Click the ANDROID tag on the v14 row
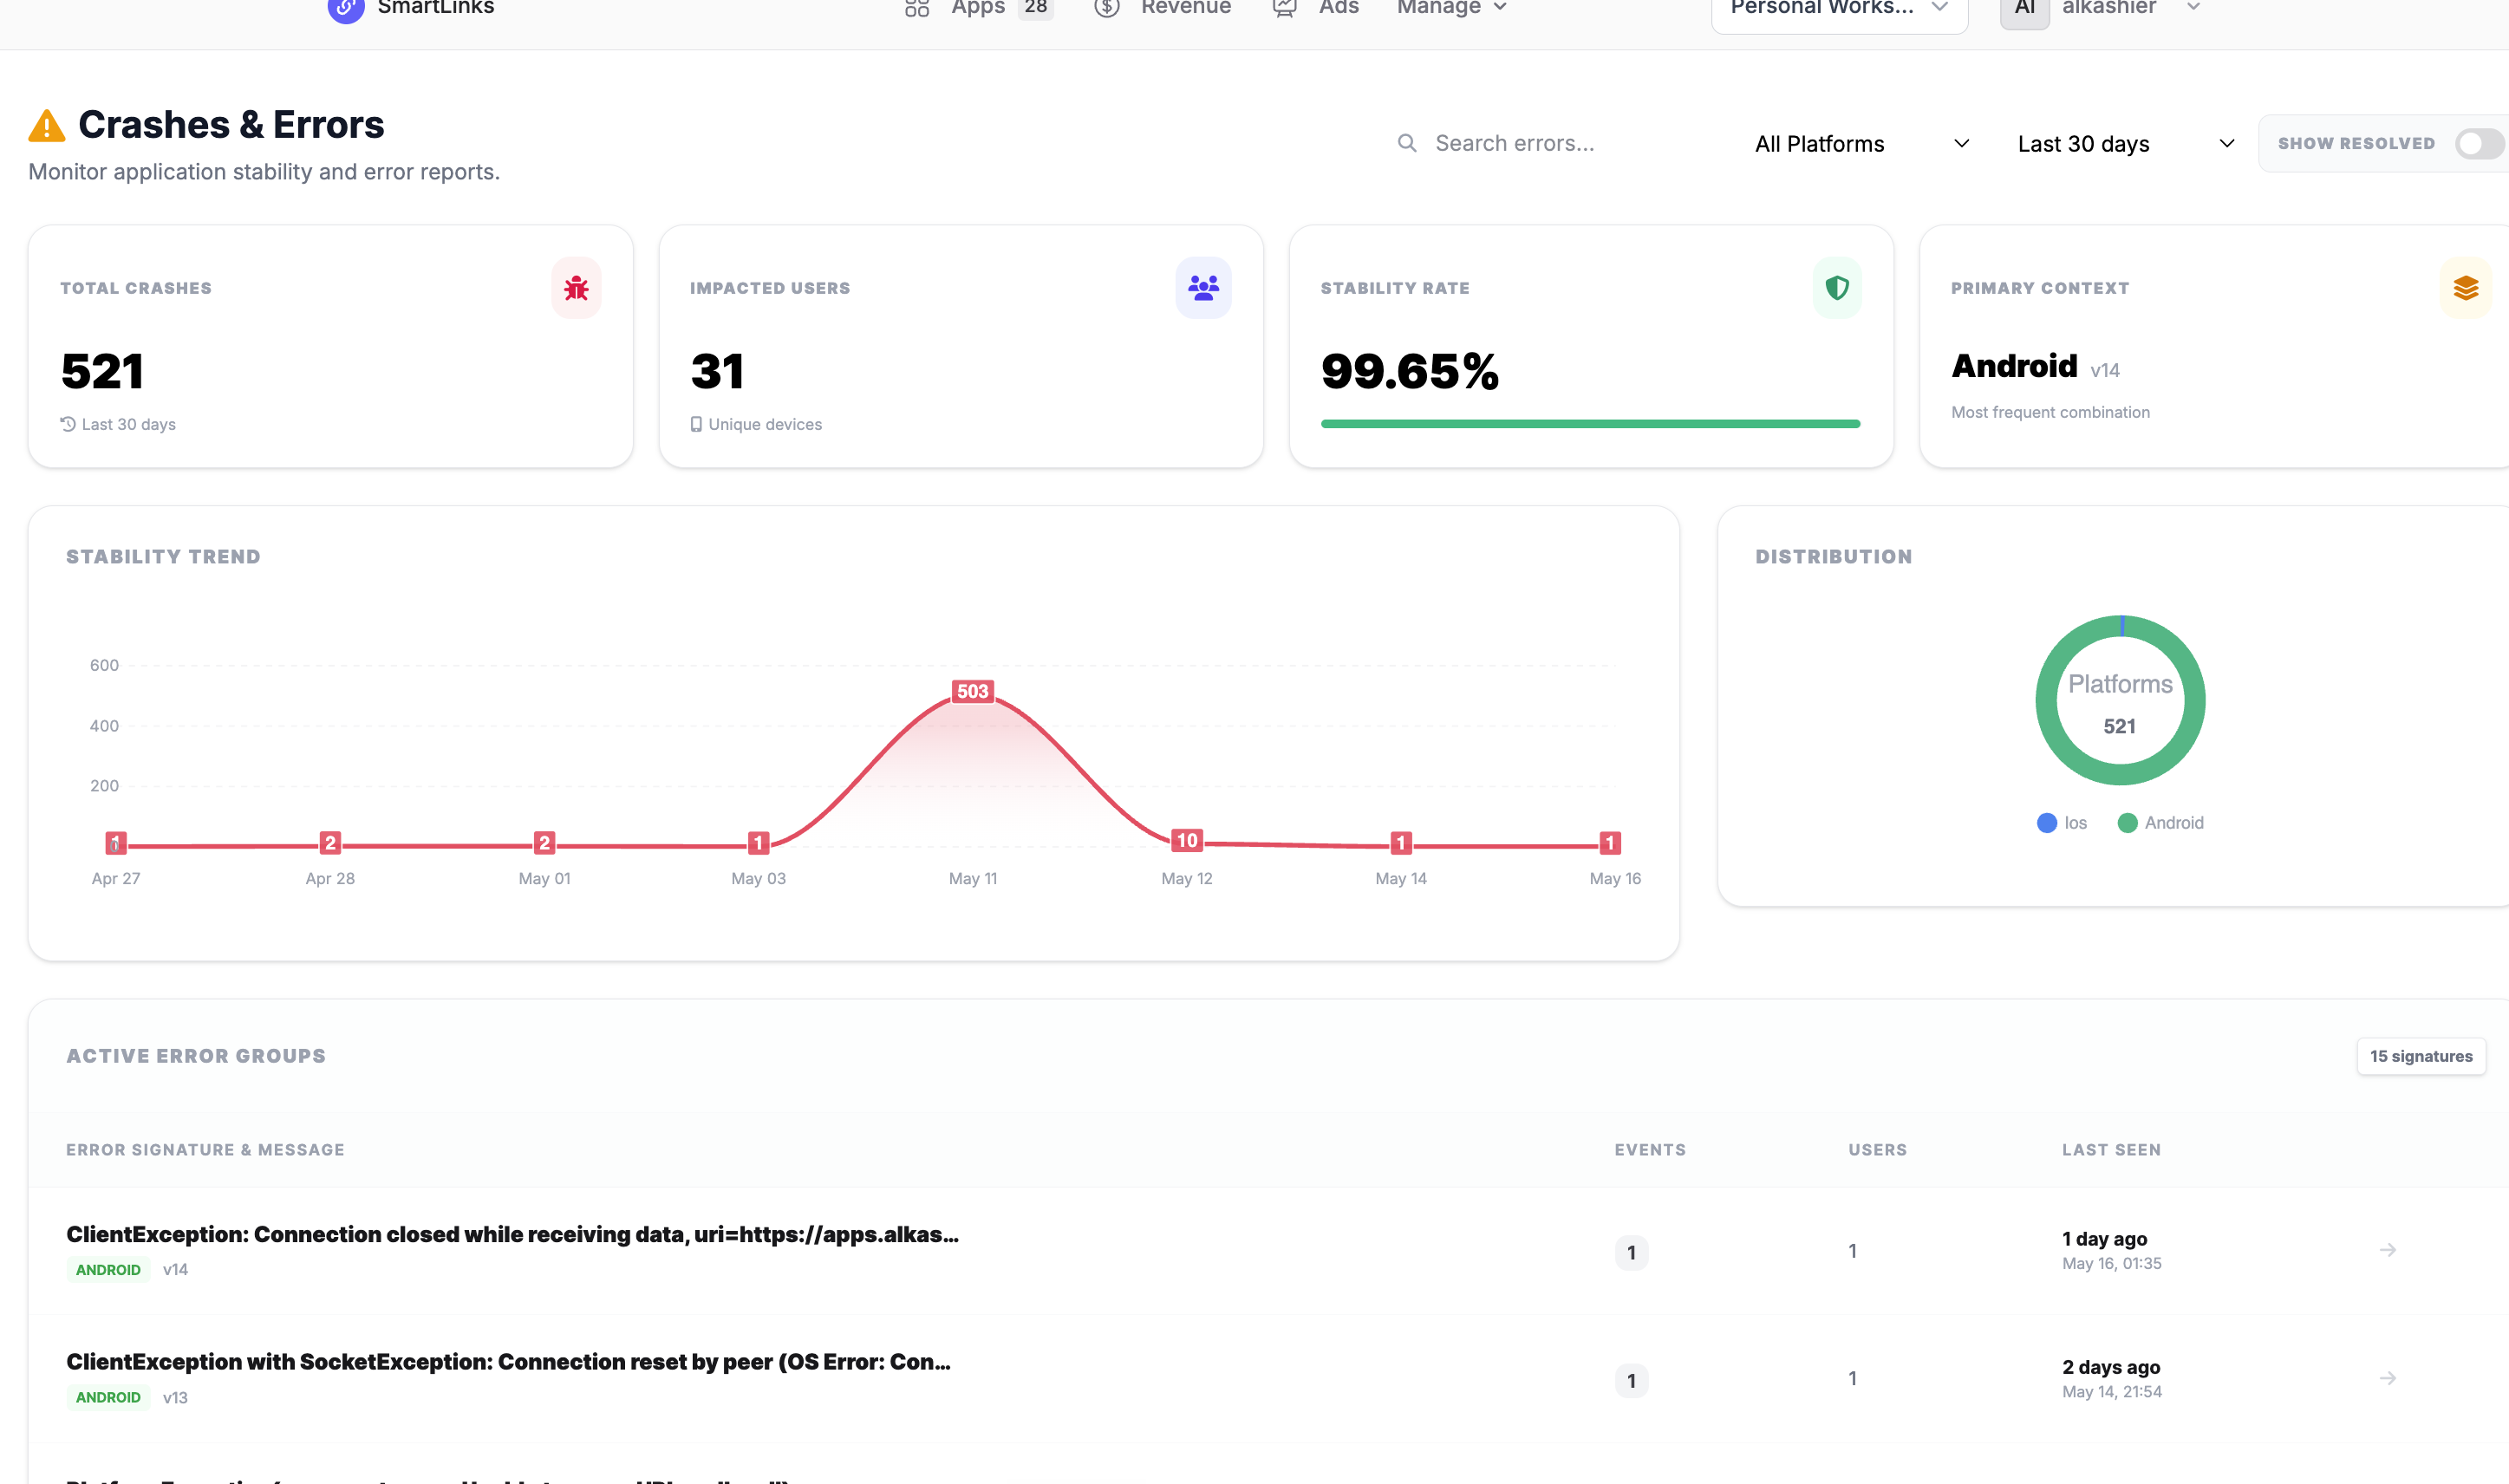The image size is (2509, 1484). pos(108,1270)
